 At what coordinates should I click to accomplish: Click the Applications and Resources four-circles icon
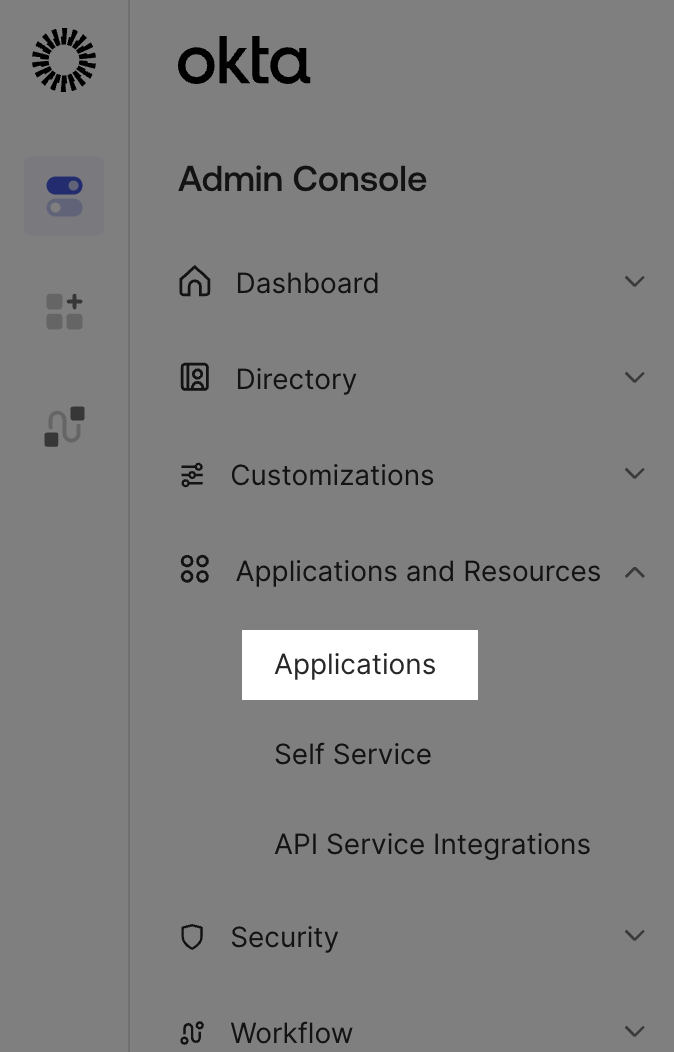194,569
